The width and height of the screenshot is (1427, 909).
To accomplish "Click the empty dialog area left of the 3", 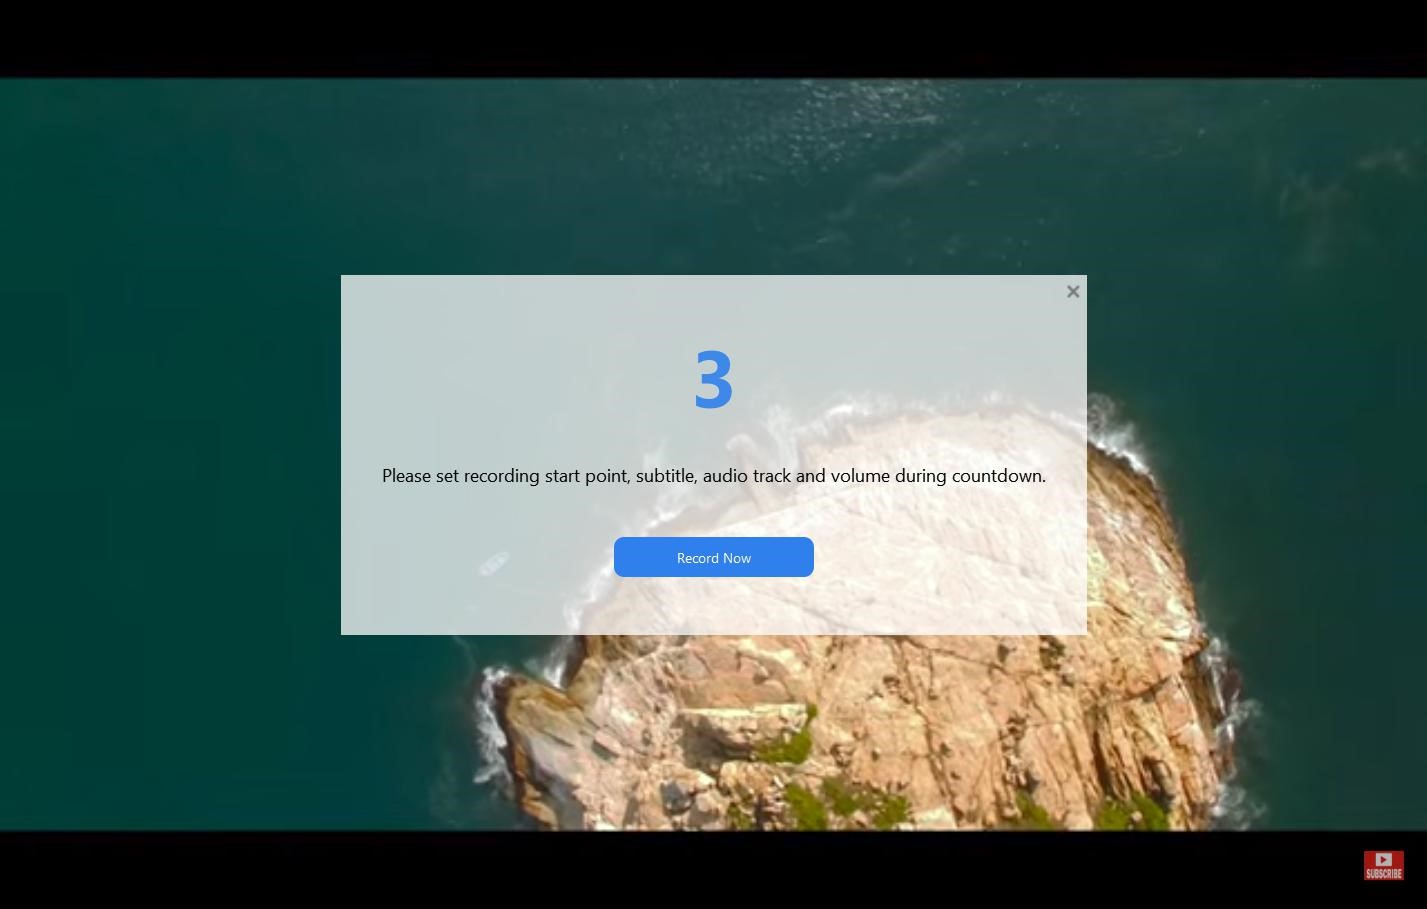I will coord(500,380).
